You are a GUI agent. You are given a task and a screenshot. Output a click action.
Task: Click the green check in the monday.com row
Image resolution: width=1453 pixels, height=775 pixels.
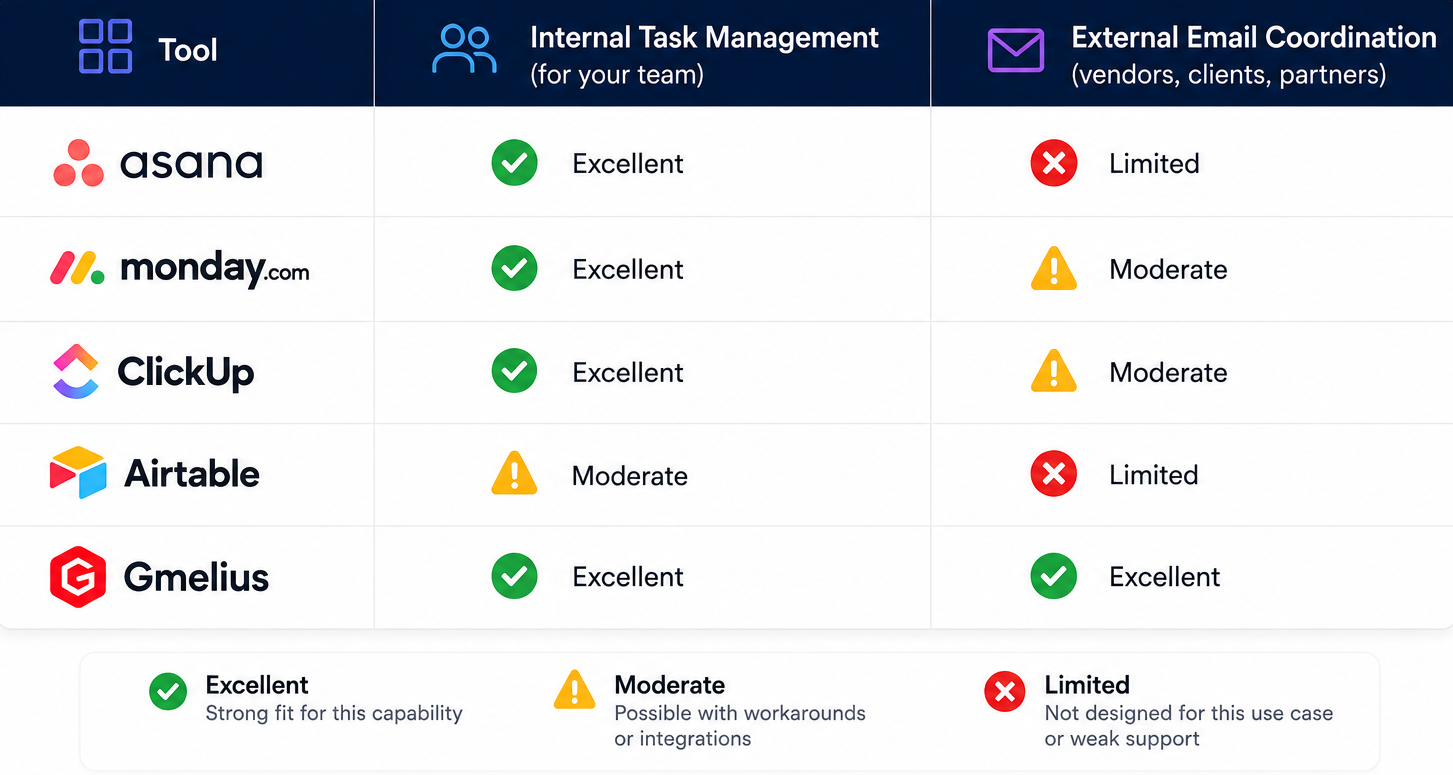[514, 269]
